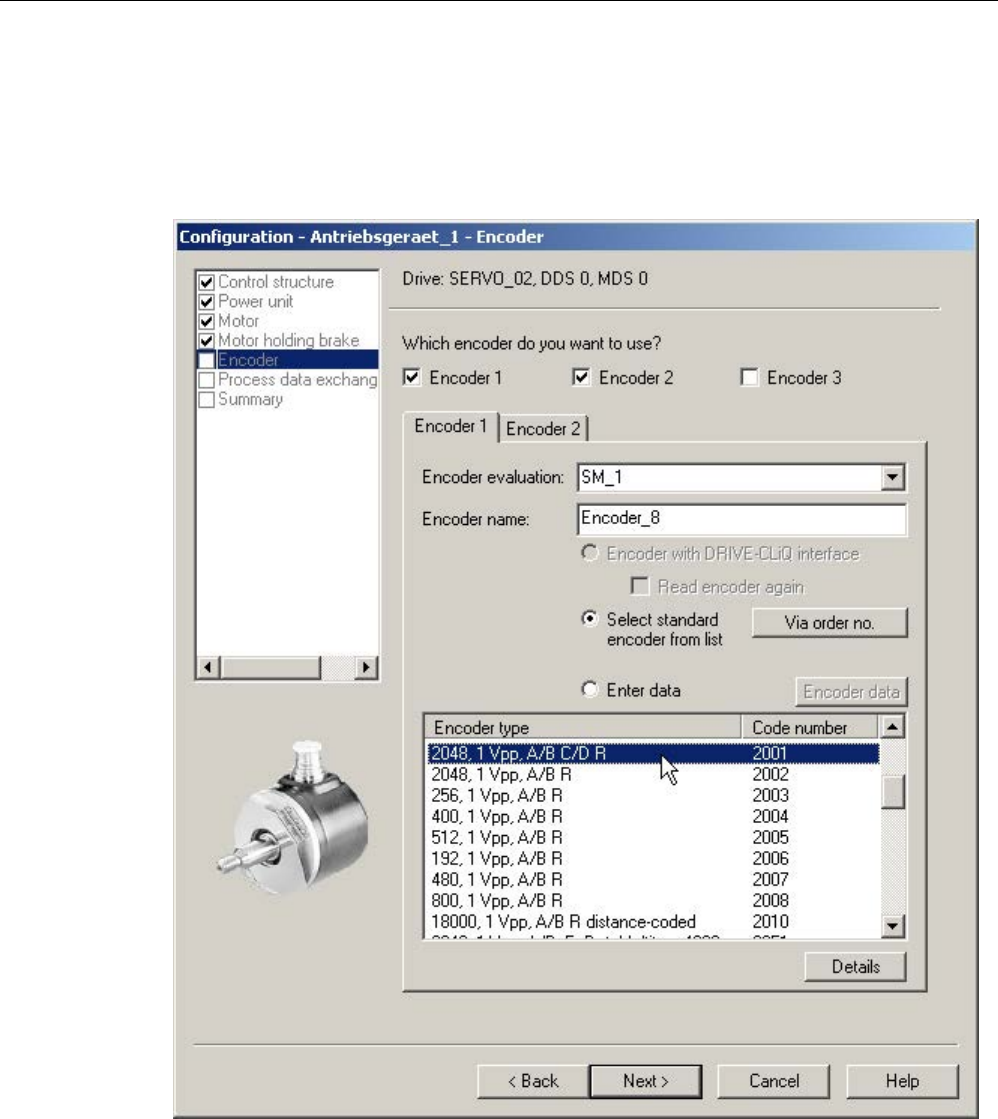Image resolution: width=998 pixels, height=1119 pixels.
Task: Choose 'Select standard encoder from list' option
Action: pyautogui.click(x=589, y=619)
